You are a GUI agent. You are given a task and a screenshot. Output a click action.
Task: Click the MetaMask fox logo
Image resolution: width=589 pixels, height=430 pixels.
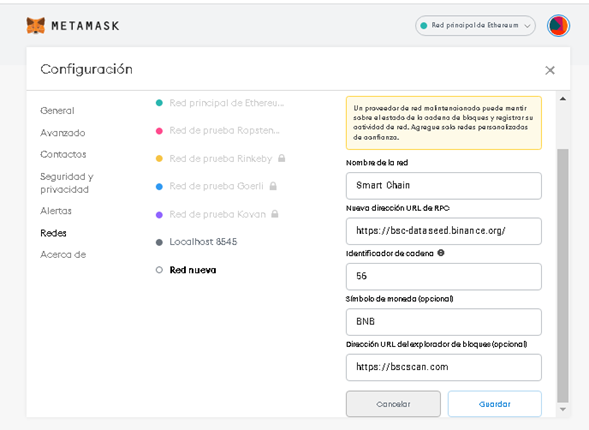pyautogui.click(x=36, y=26)
